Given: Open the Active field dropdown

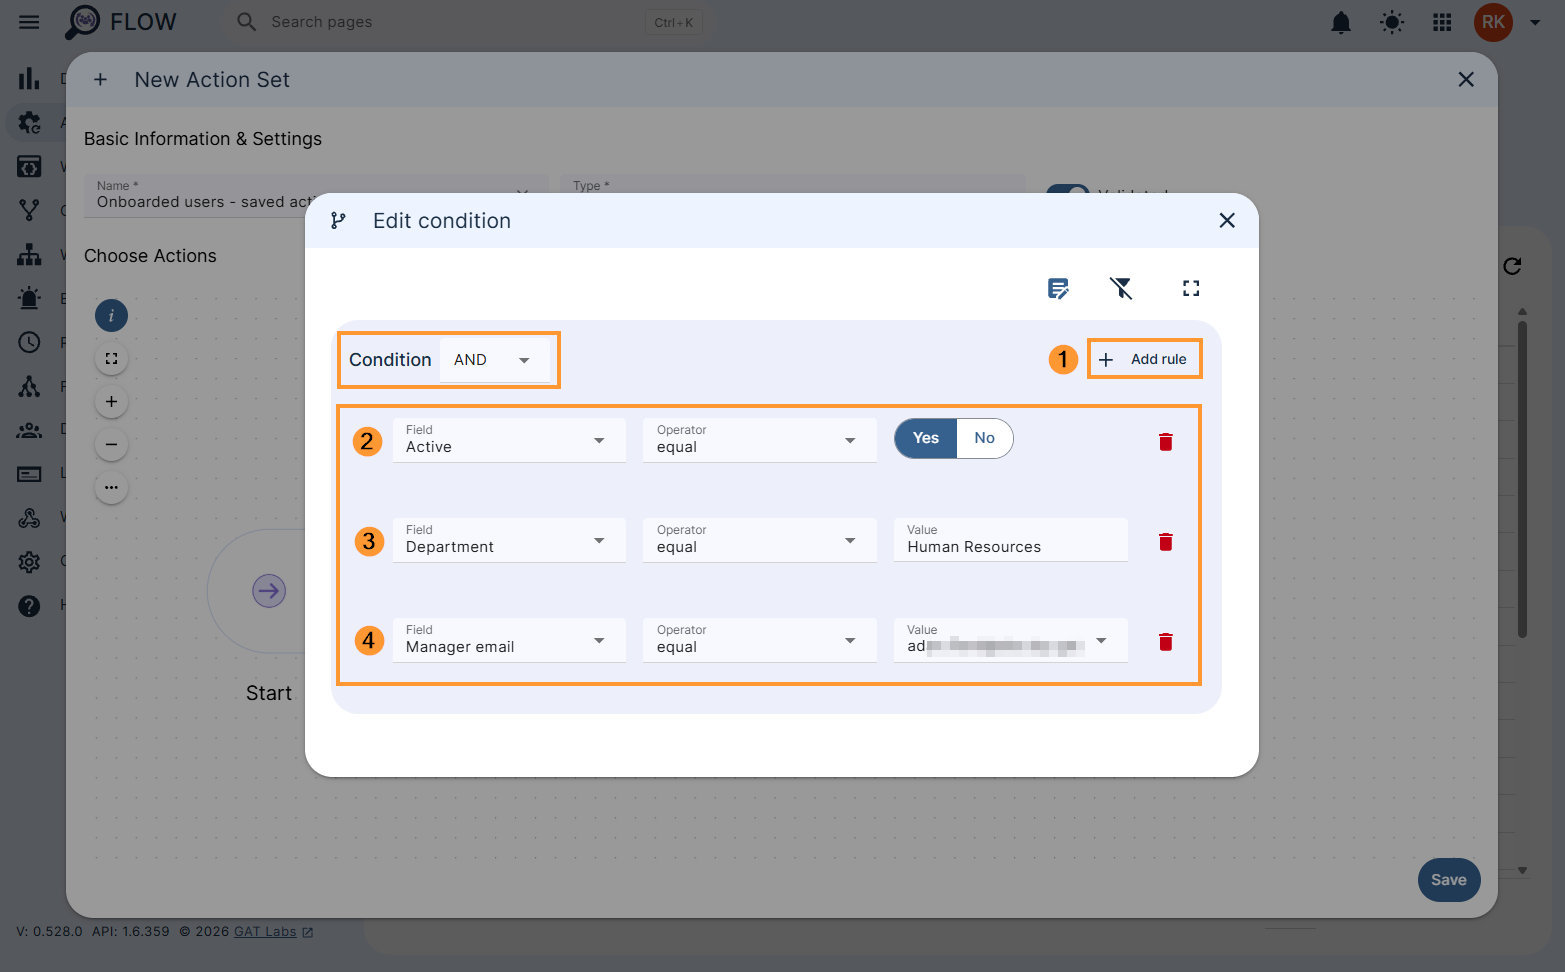Looking at the screenshot, I should 509,440.
